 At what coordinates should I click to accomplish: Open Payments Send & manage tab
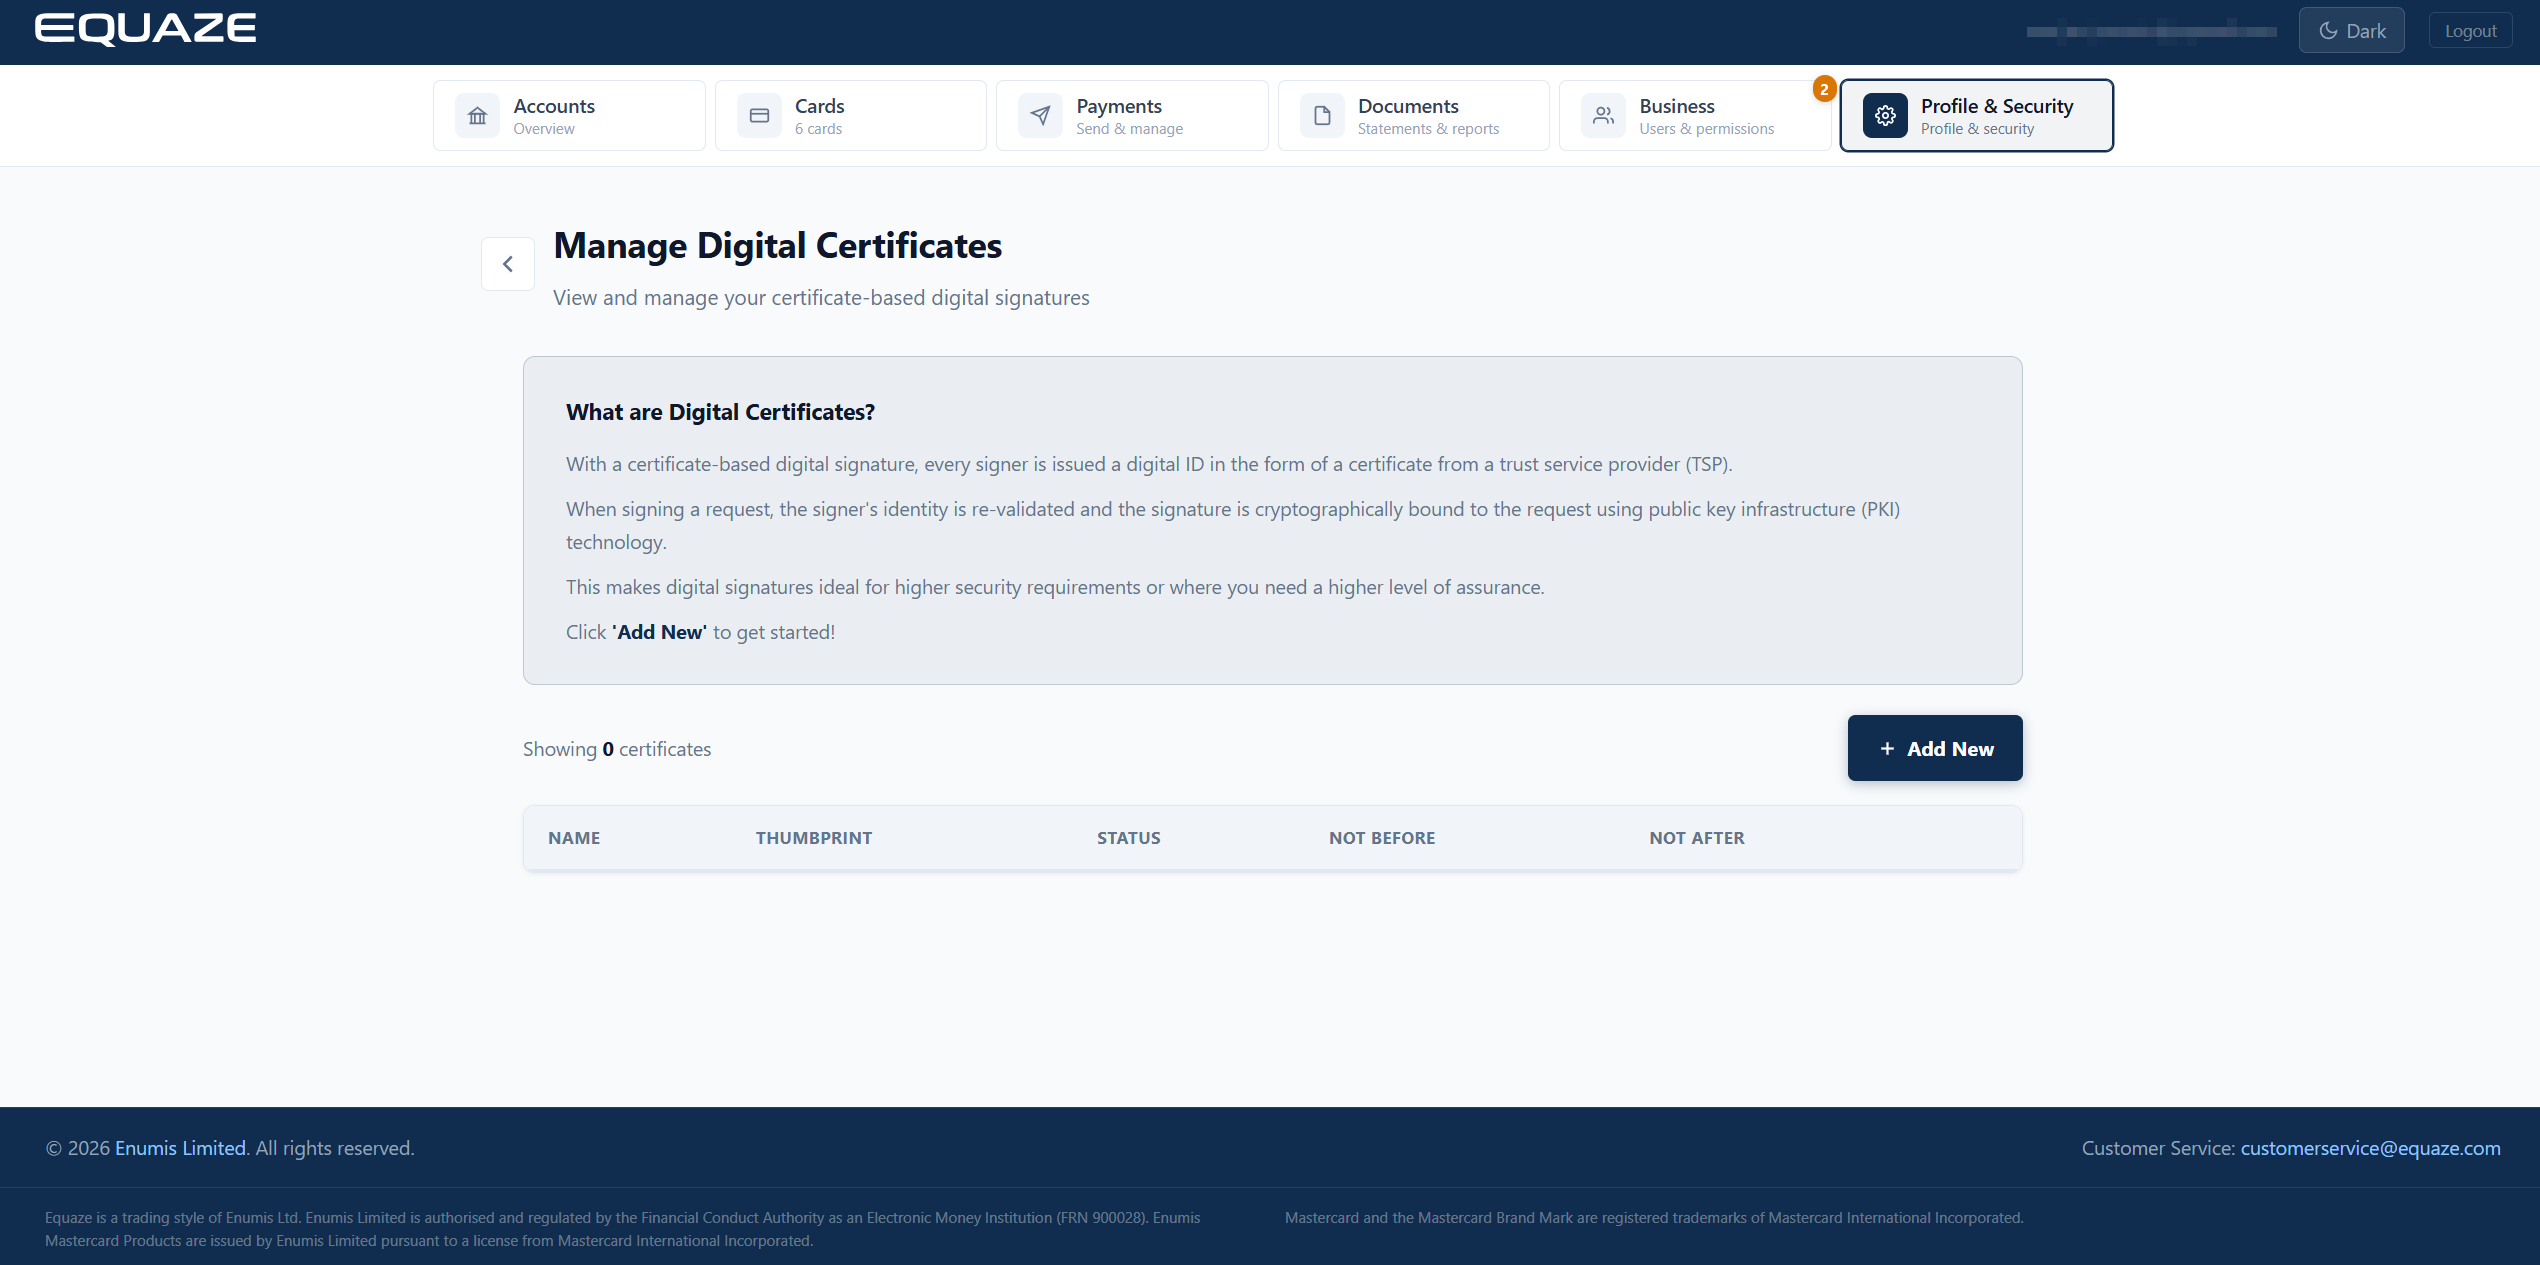[x=1132, y=116]
